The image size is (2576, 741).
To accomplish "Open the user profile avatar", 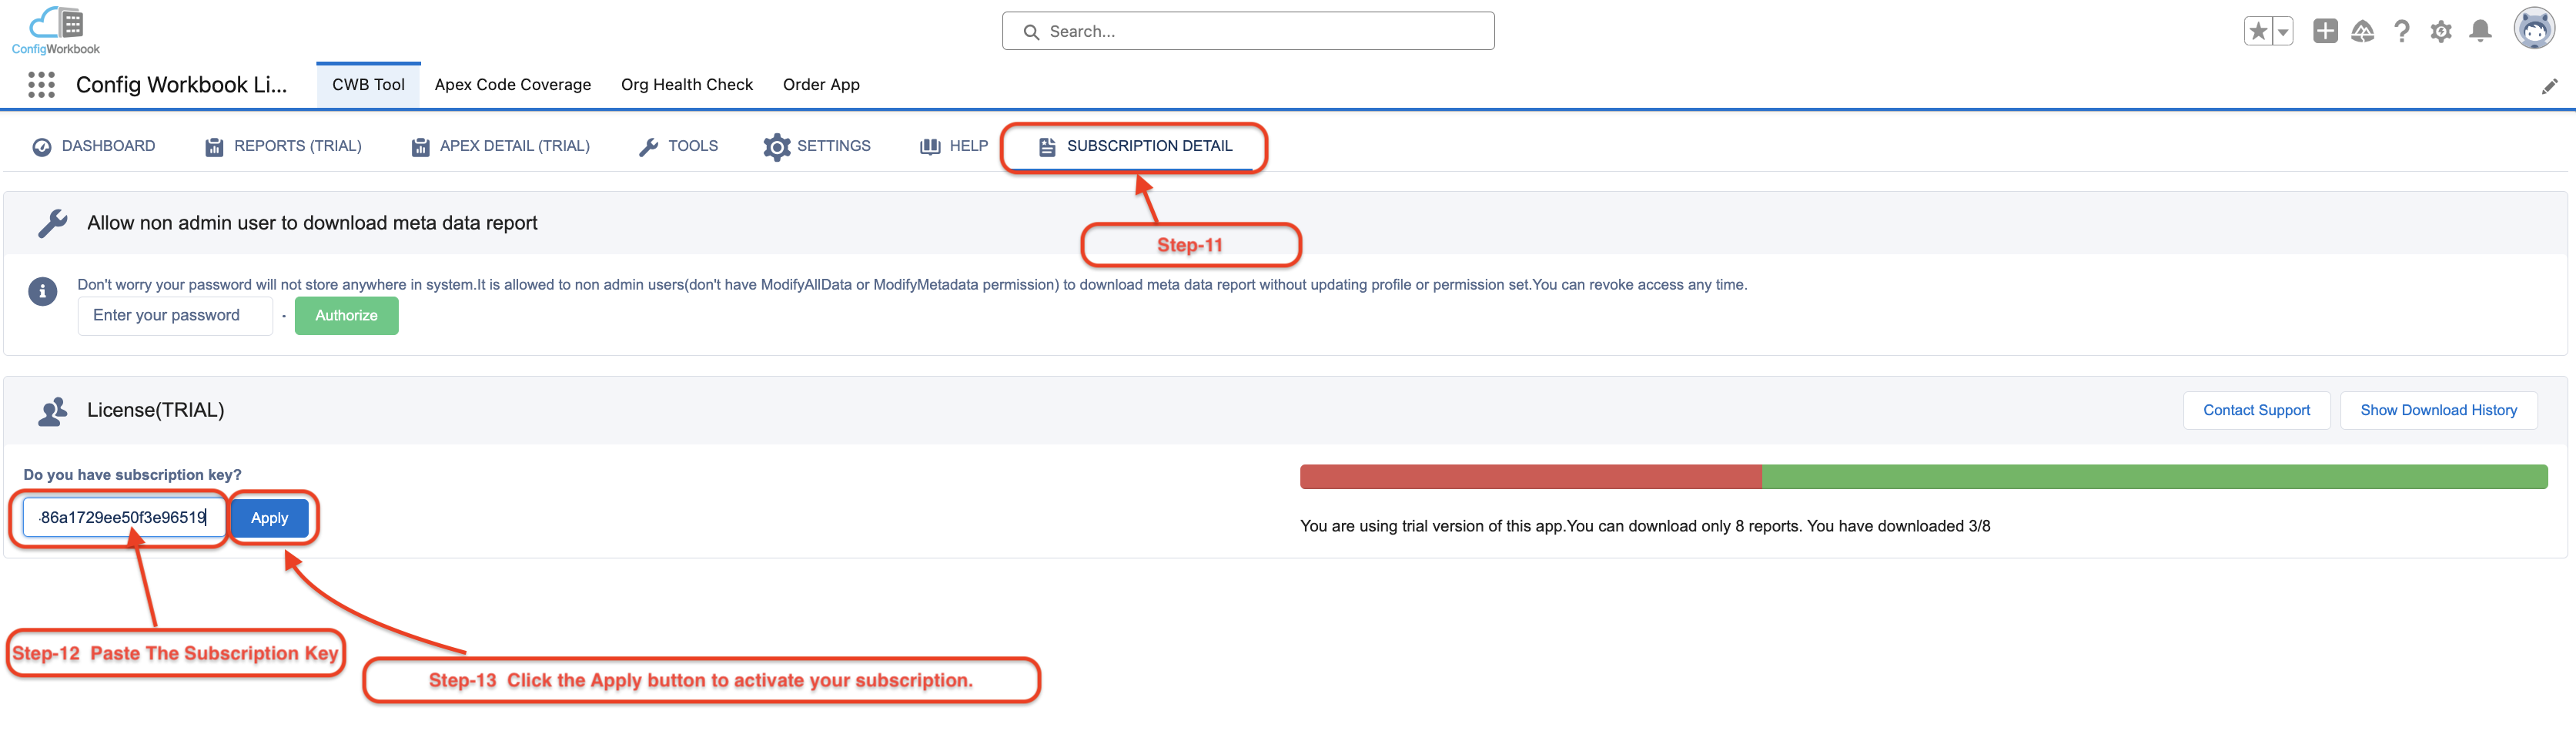I will coord(2534,29).
